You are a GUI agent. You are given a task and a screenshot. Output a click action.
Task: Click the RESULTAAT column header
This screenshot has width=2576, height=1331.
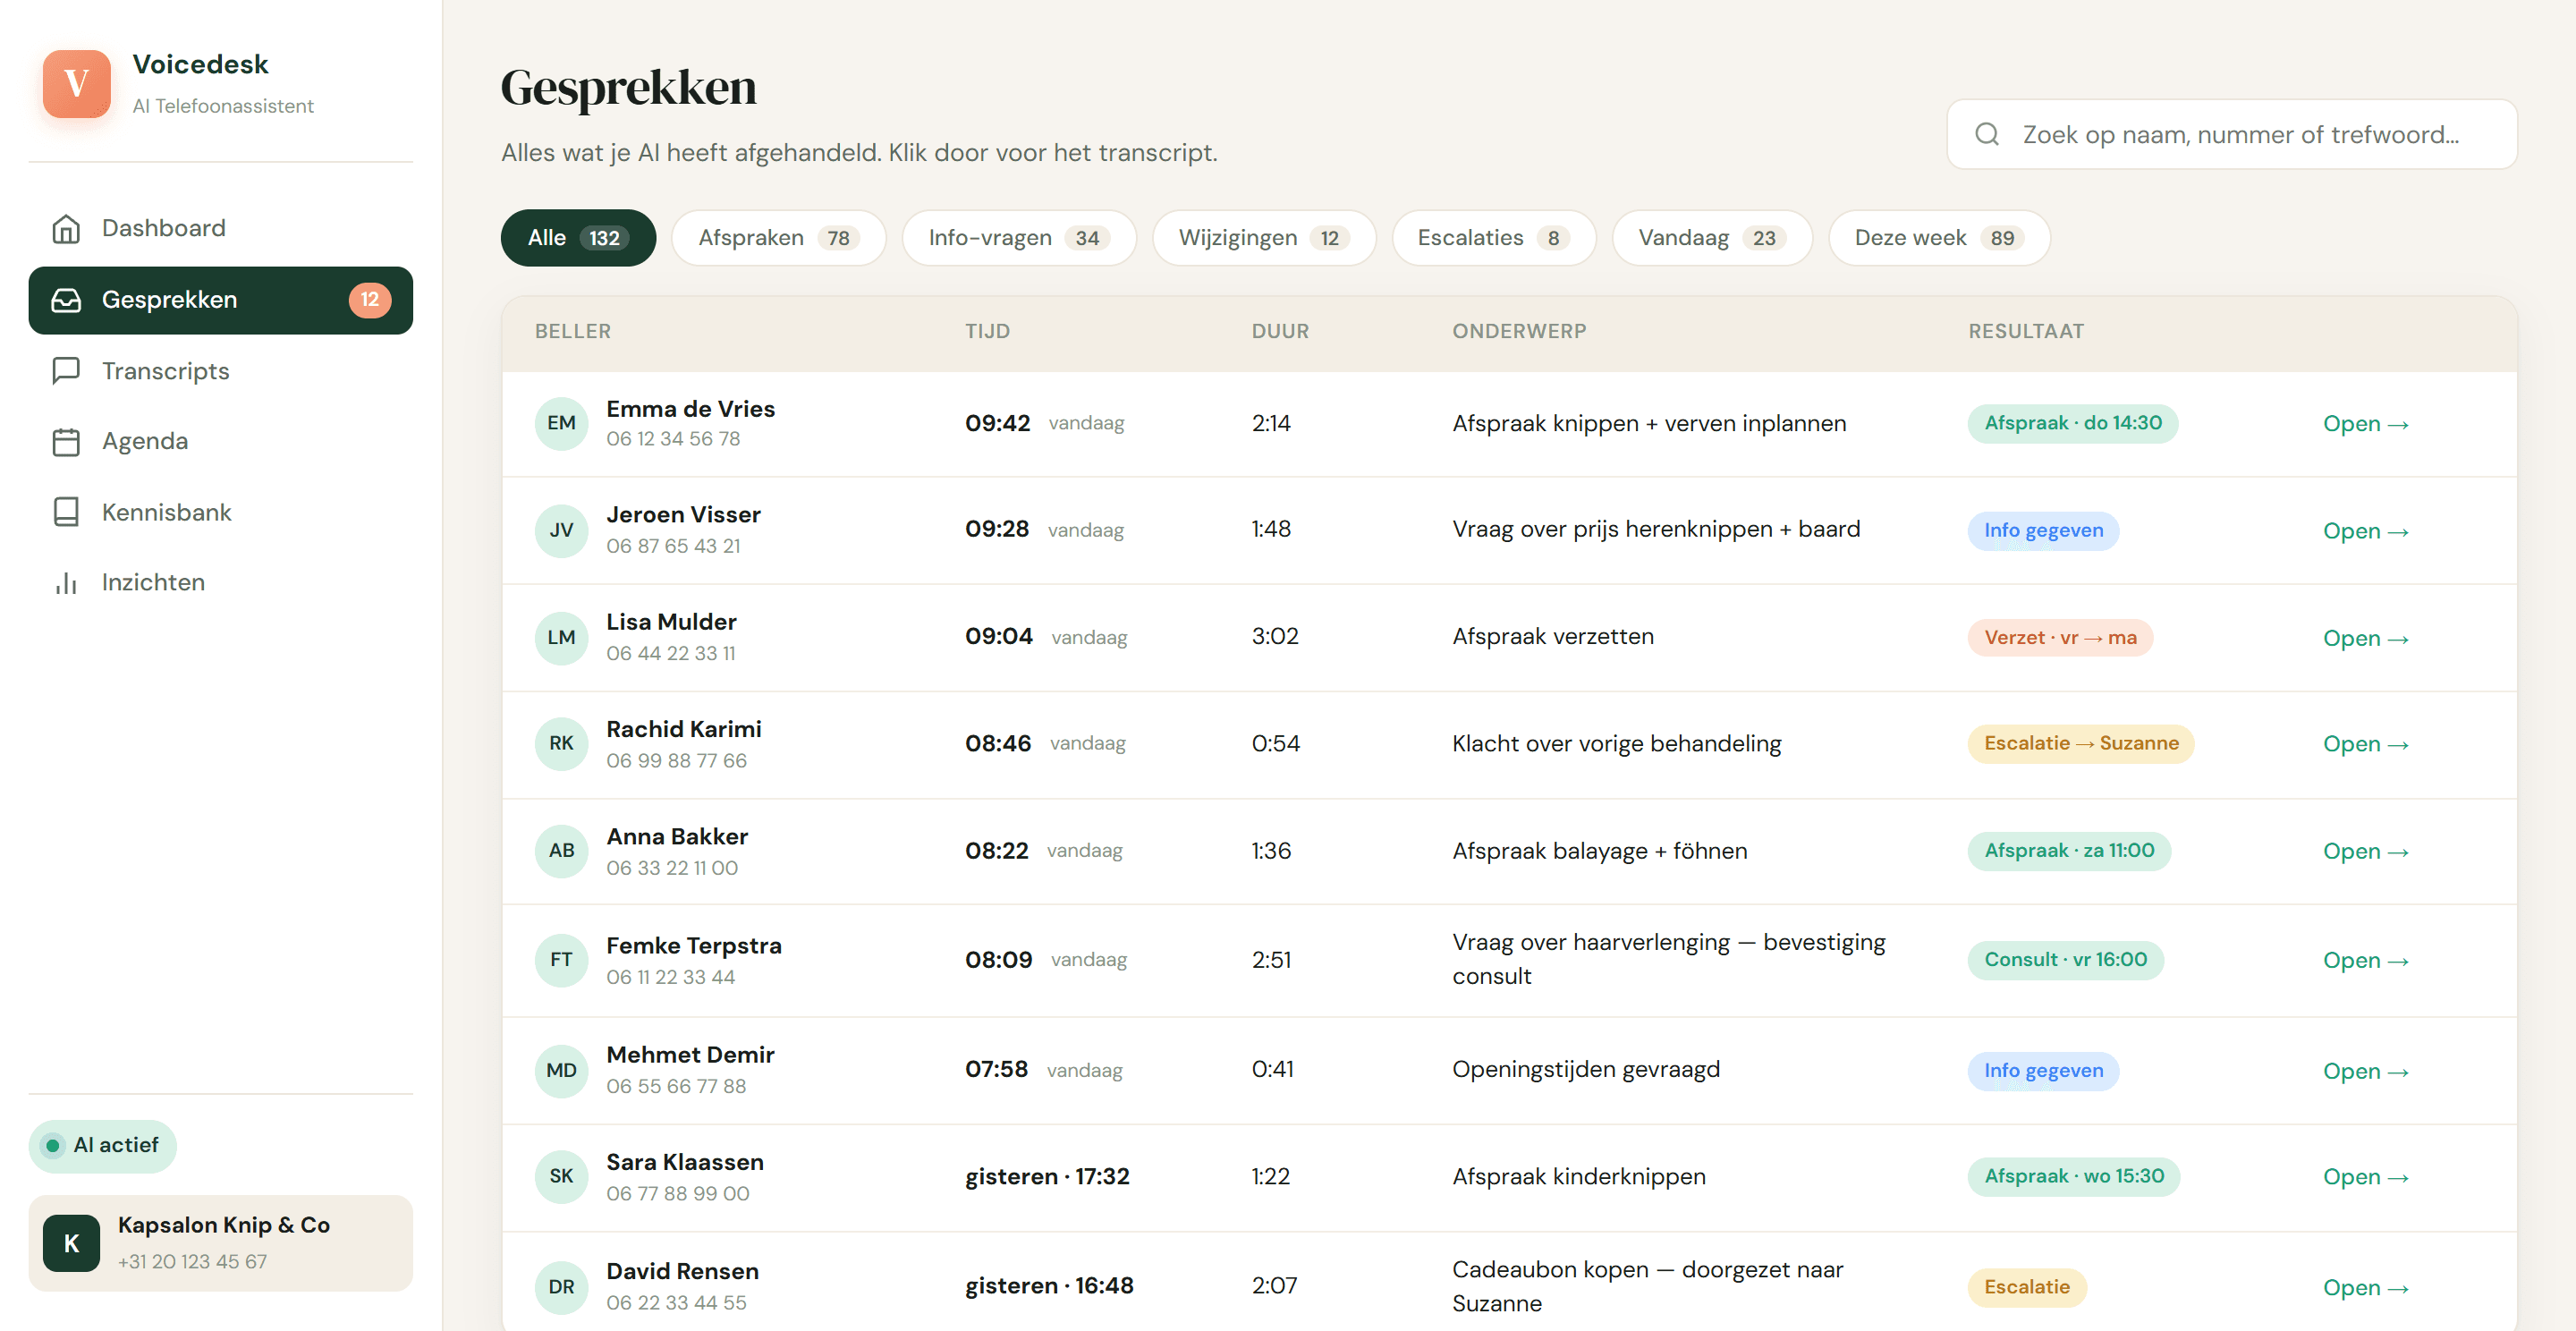click(x=2026, y=331)
